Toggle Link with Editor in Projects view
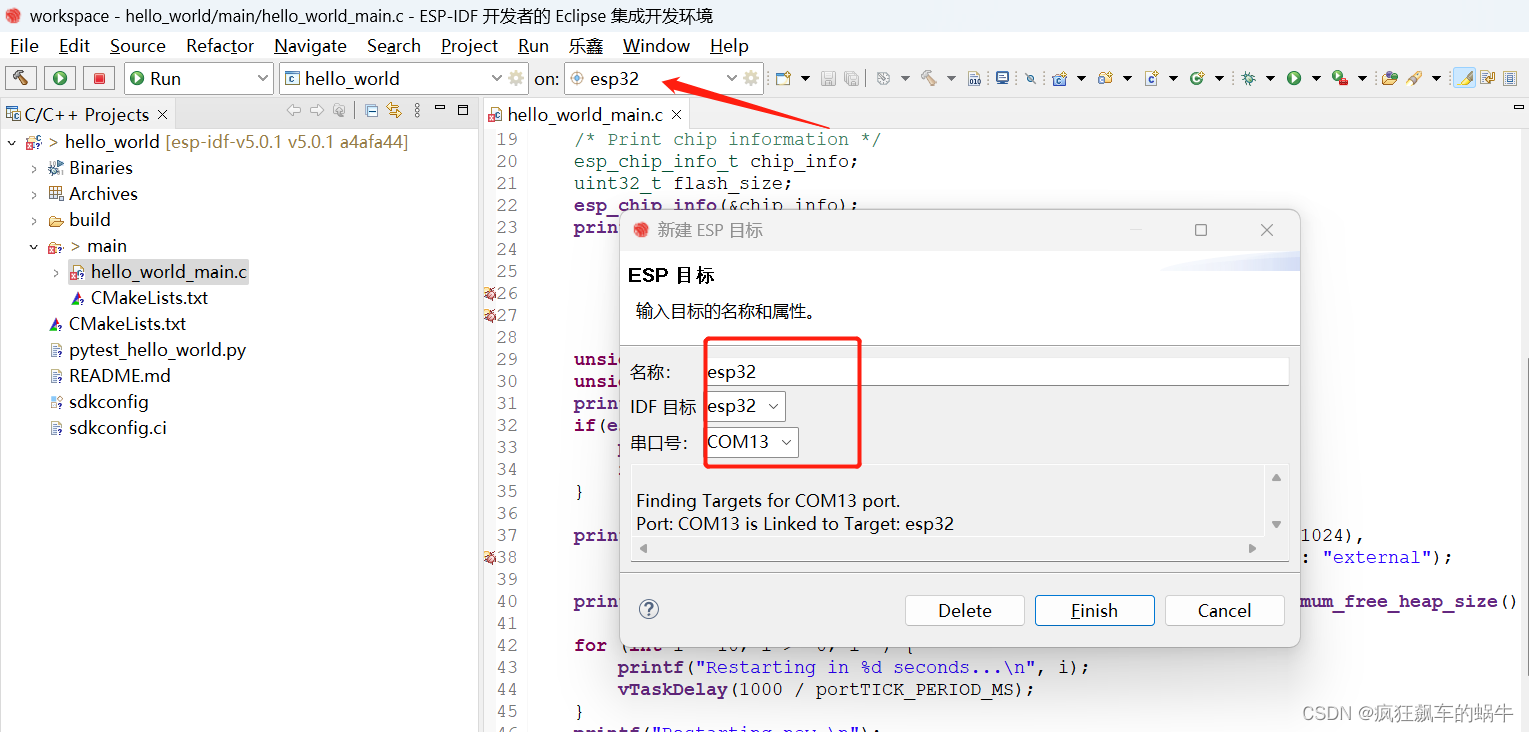 click(x=394, y=111)
